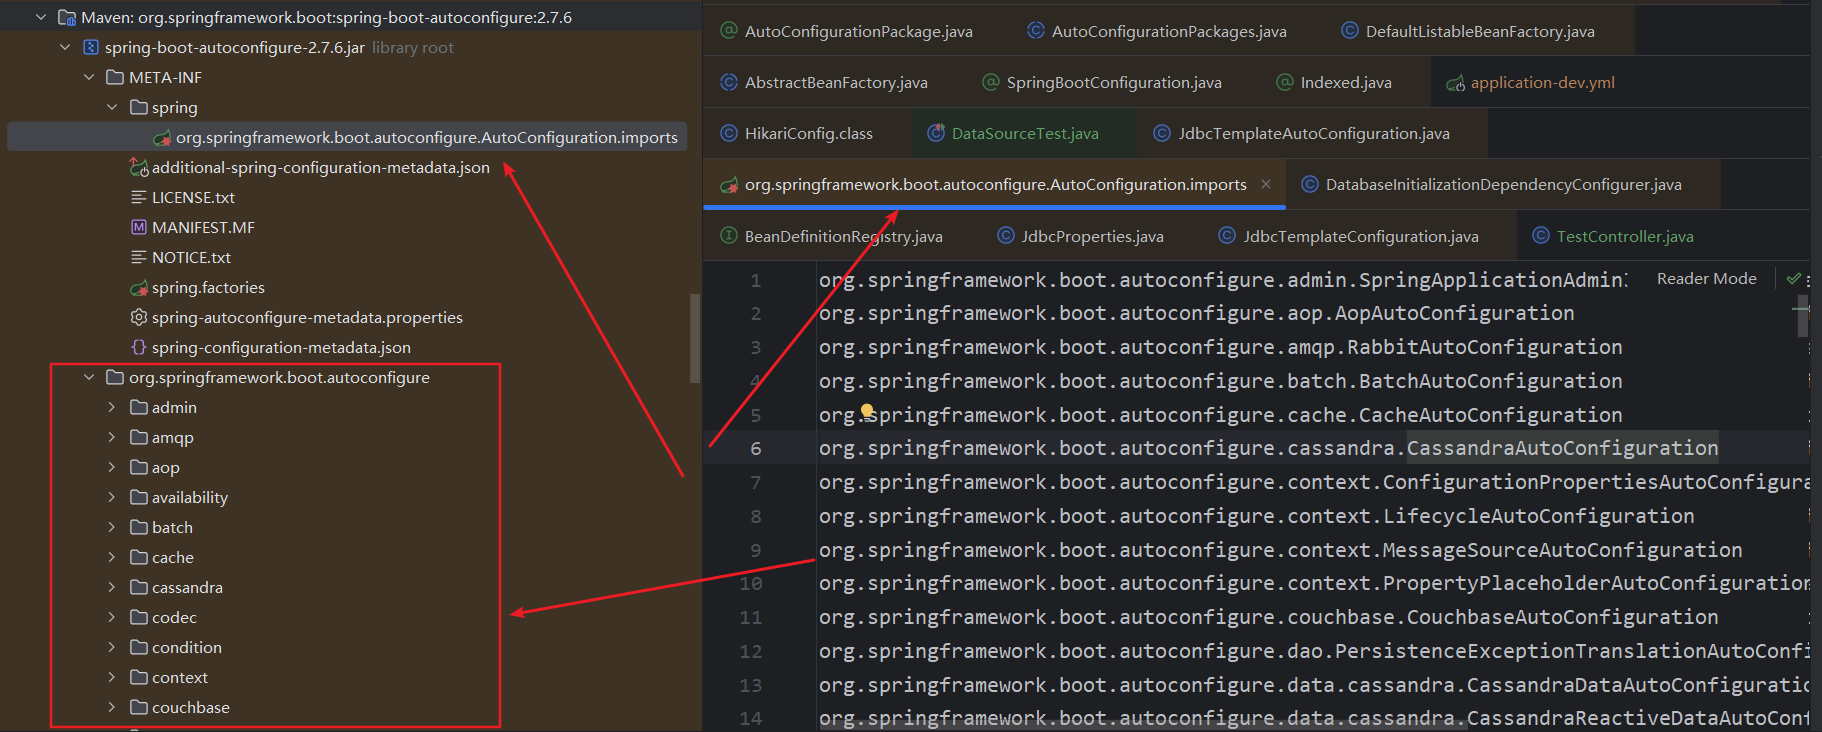
Task: Click the cache folder icon
Action: [x=139, y=557]
